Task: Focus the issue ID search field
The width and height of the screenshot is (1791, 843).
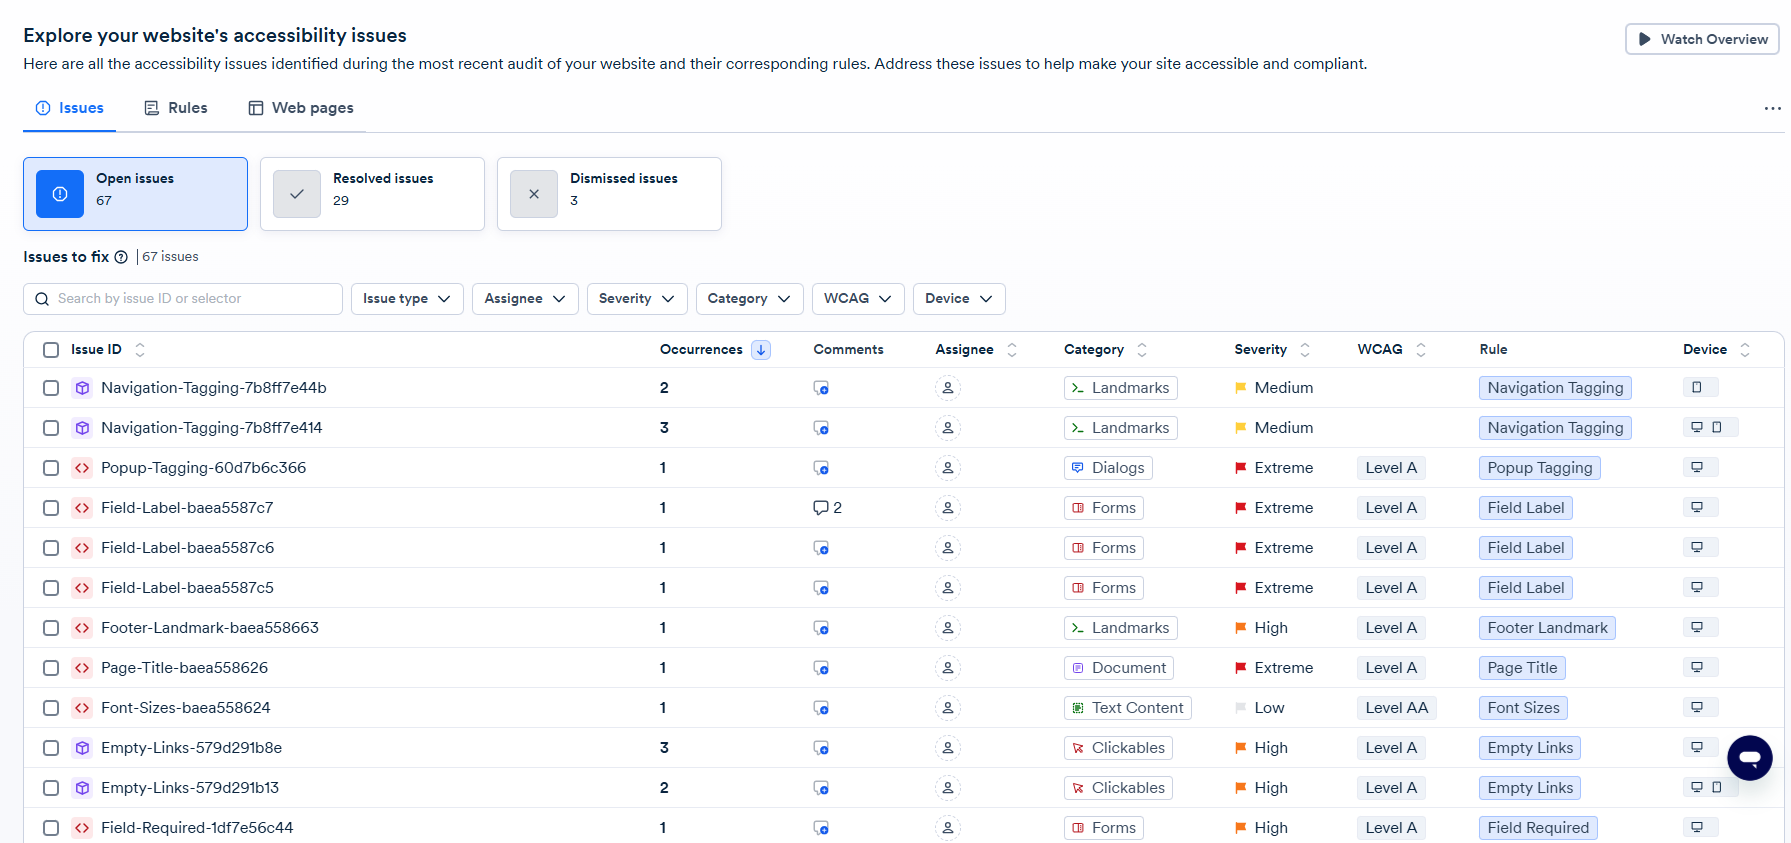Action: tap(183, 299)
